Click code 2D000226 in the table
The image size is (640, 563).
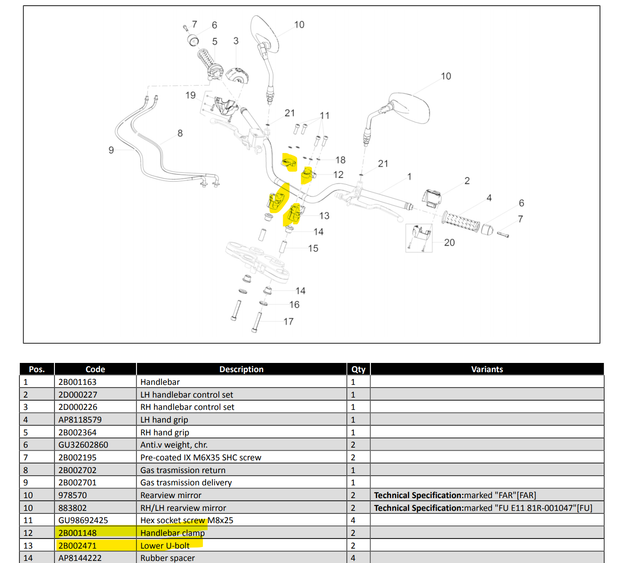pyautogui.click(x=78, y=407)
